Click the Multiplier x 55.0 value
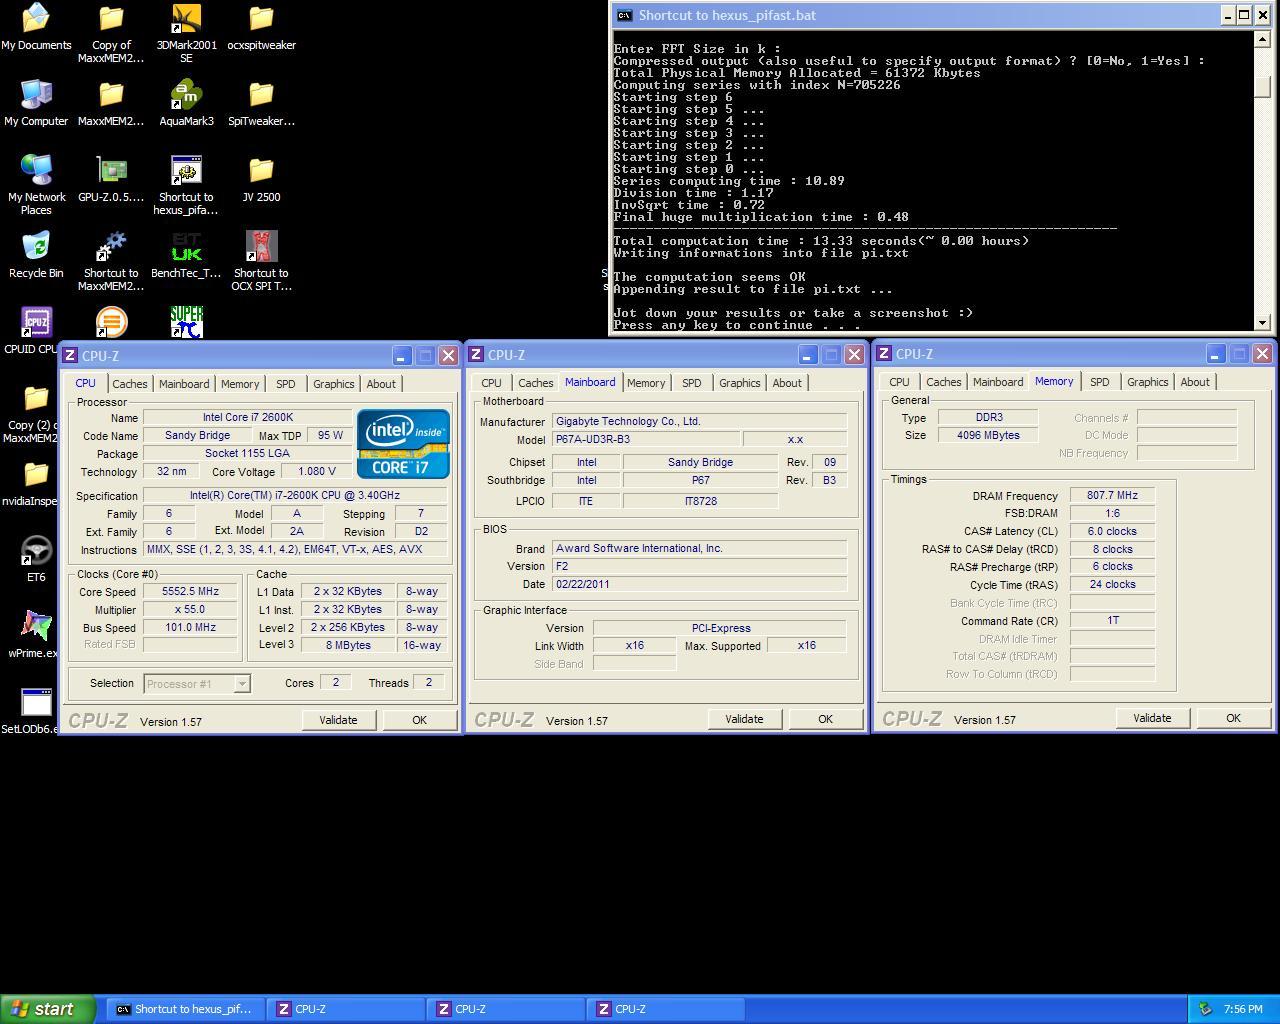The height and width of the screenshot is (1024, 1280). pos(190,610)
